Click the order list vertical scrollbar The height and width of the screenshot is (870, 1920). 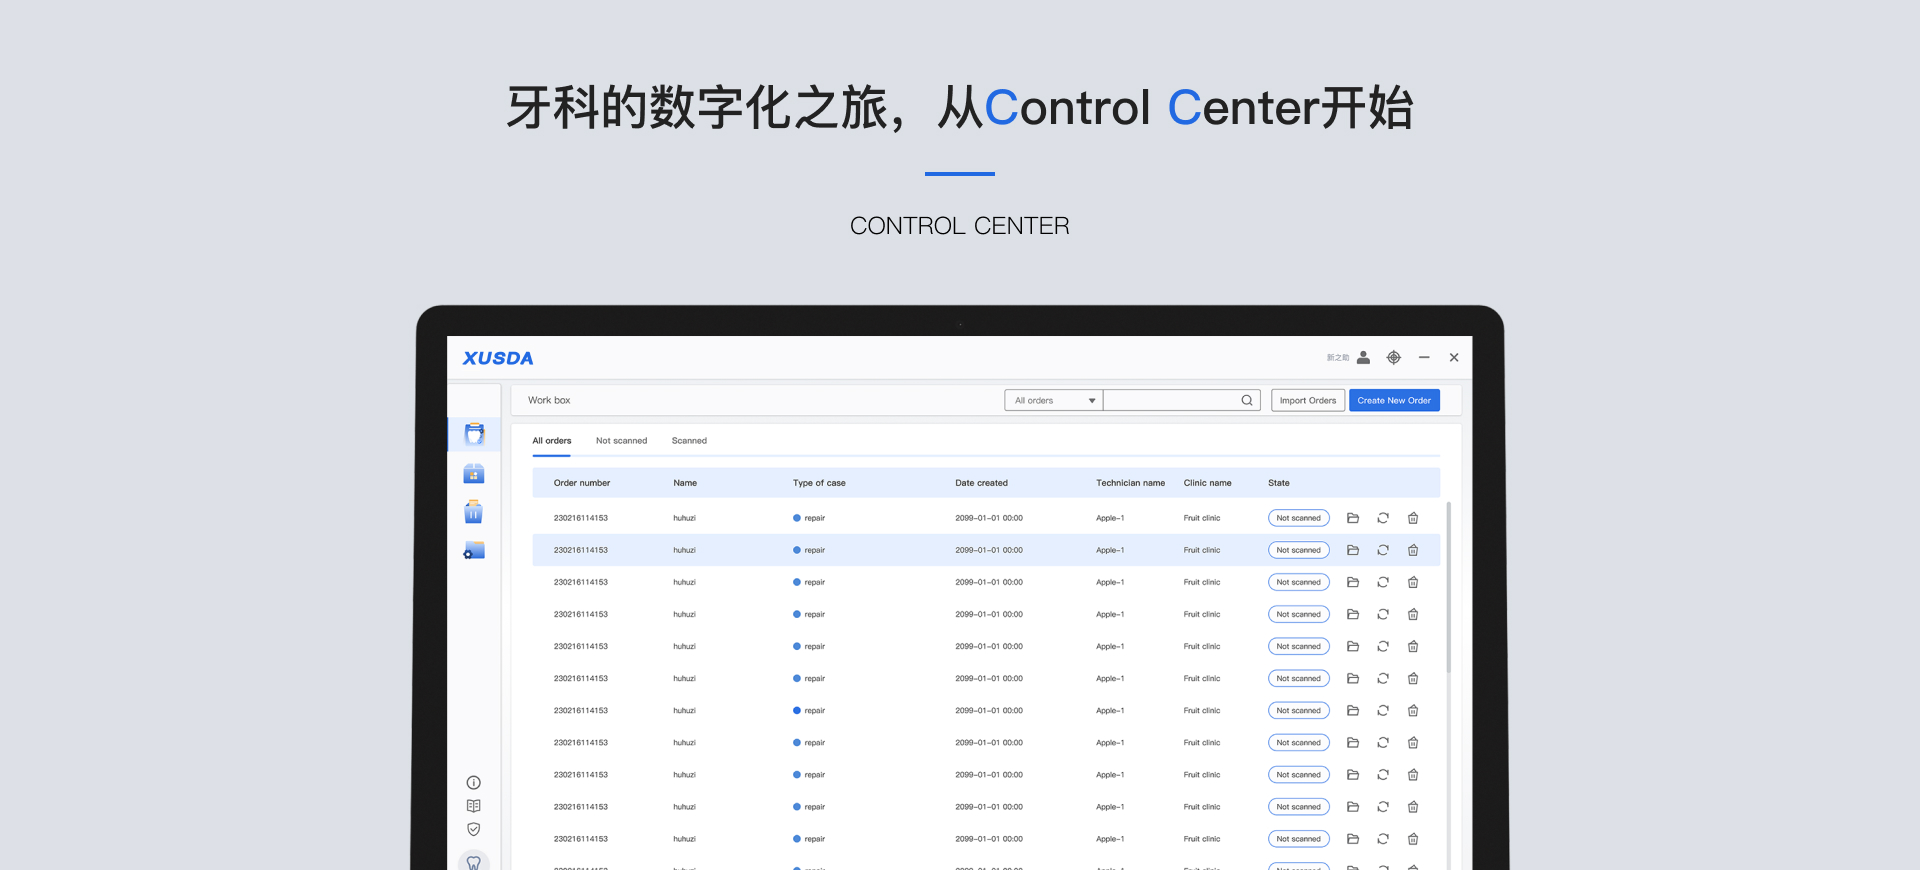coord(1448,590)
